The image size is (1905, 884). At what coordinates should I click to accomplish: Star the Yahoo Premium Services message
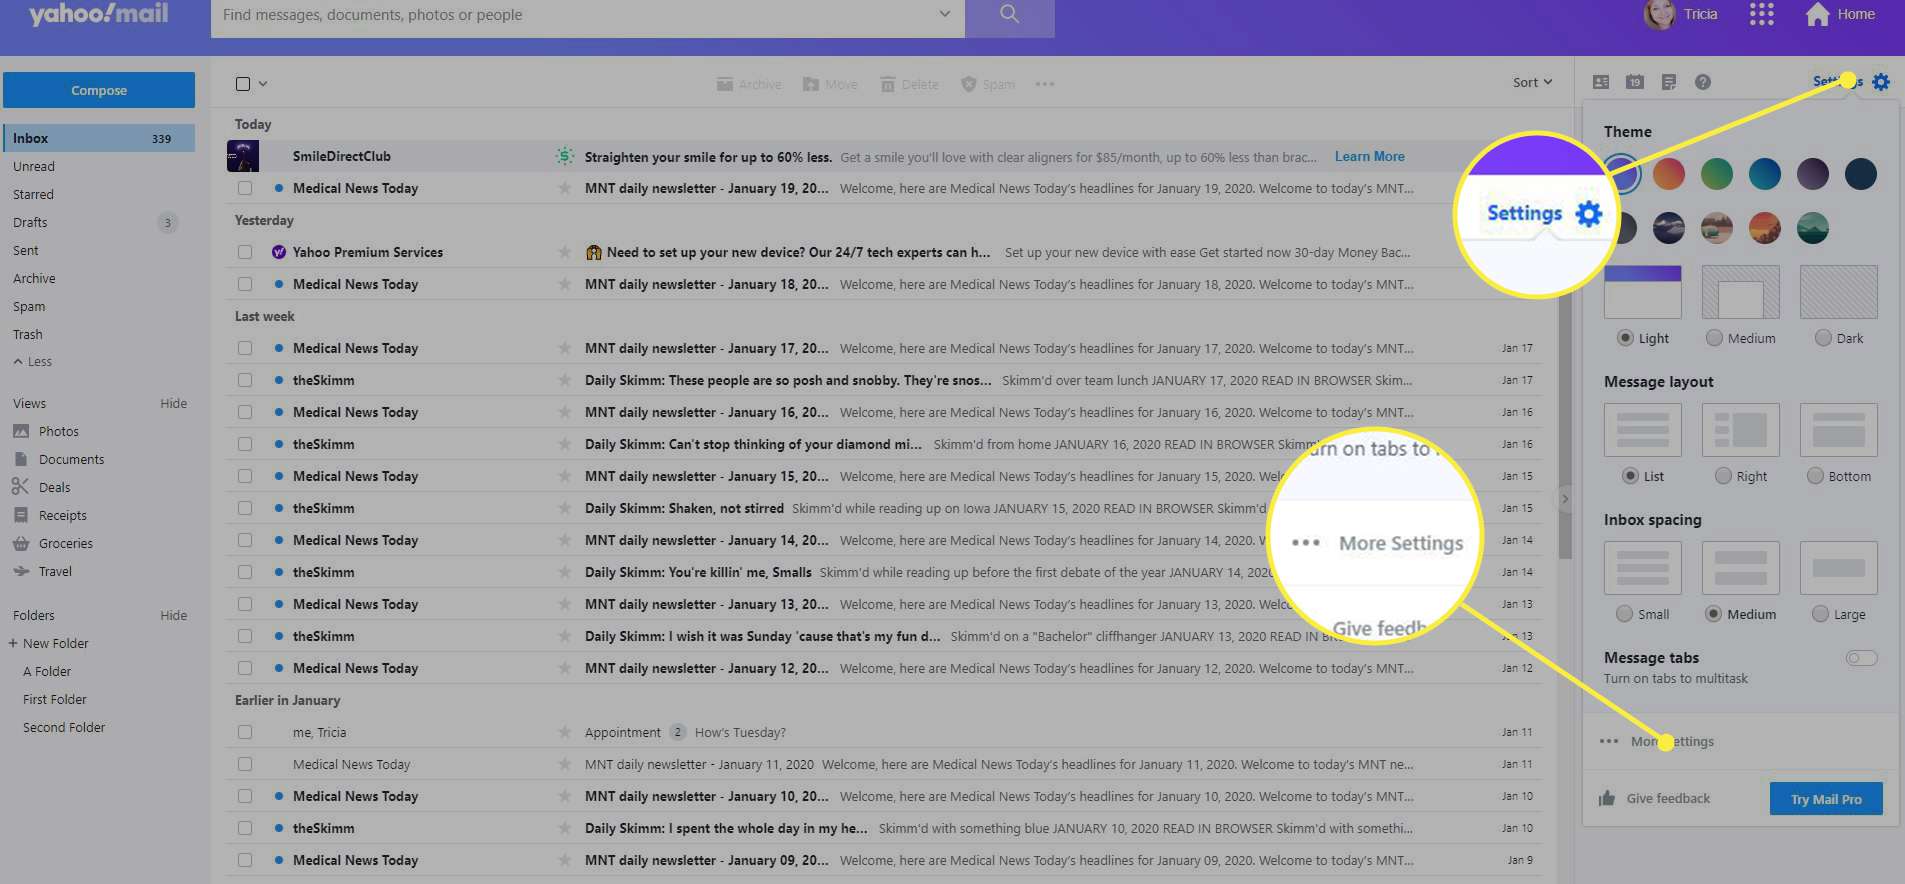pos(565,252)
